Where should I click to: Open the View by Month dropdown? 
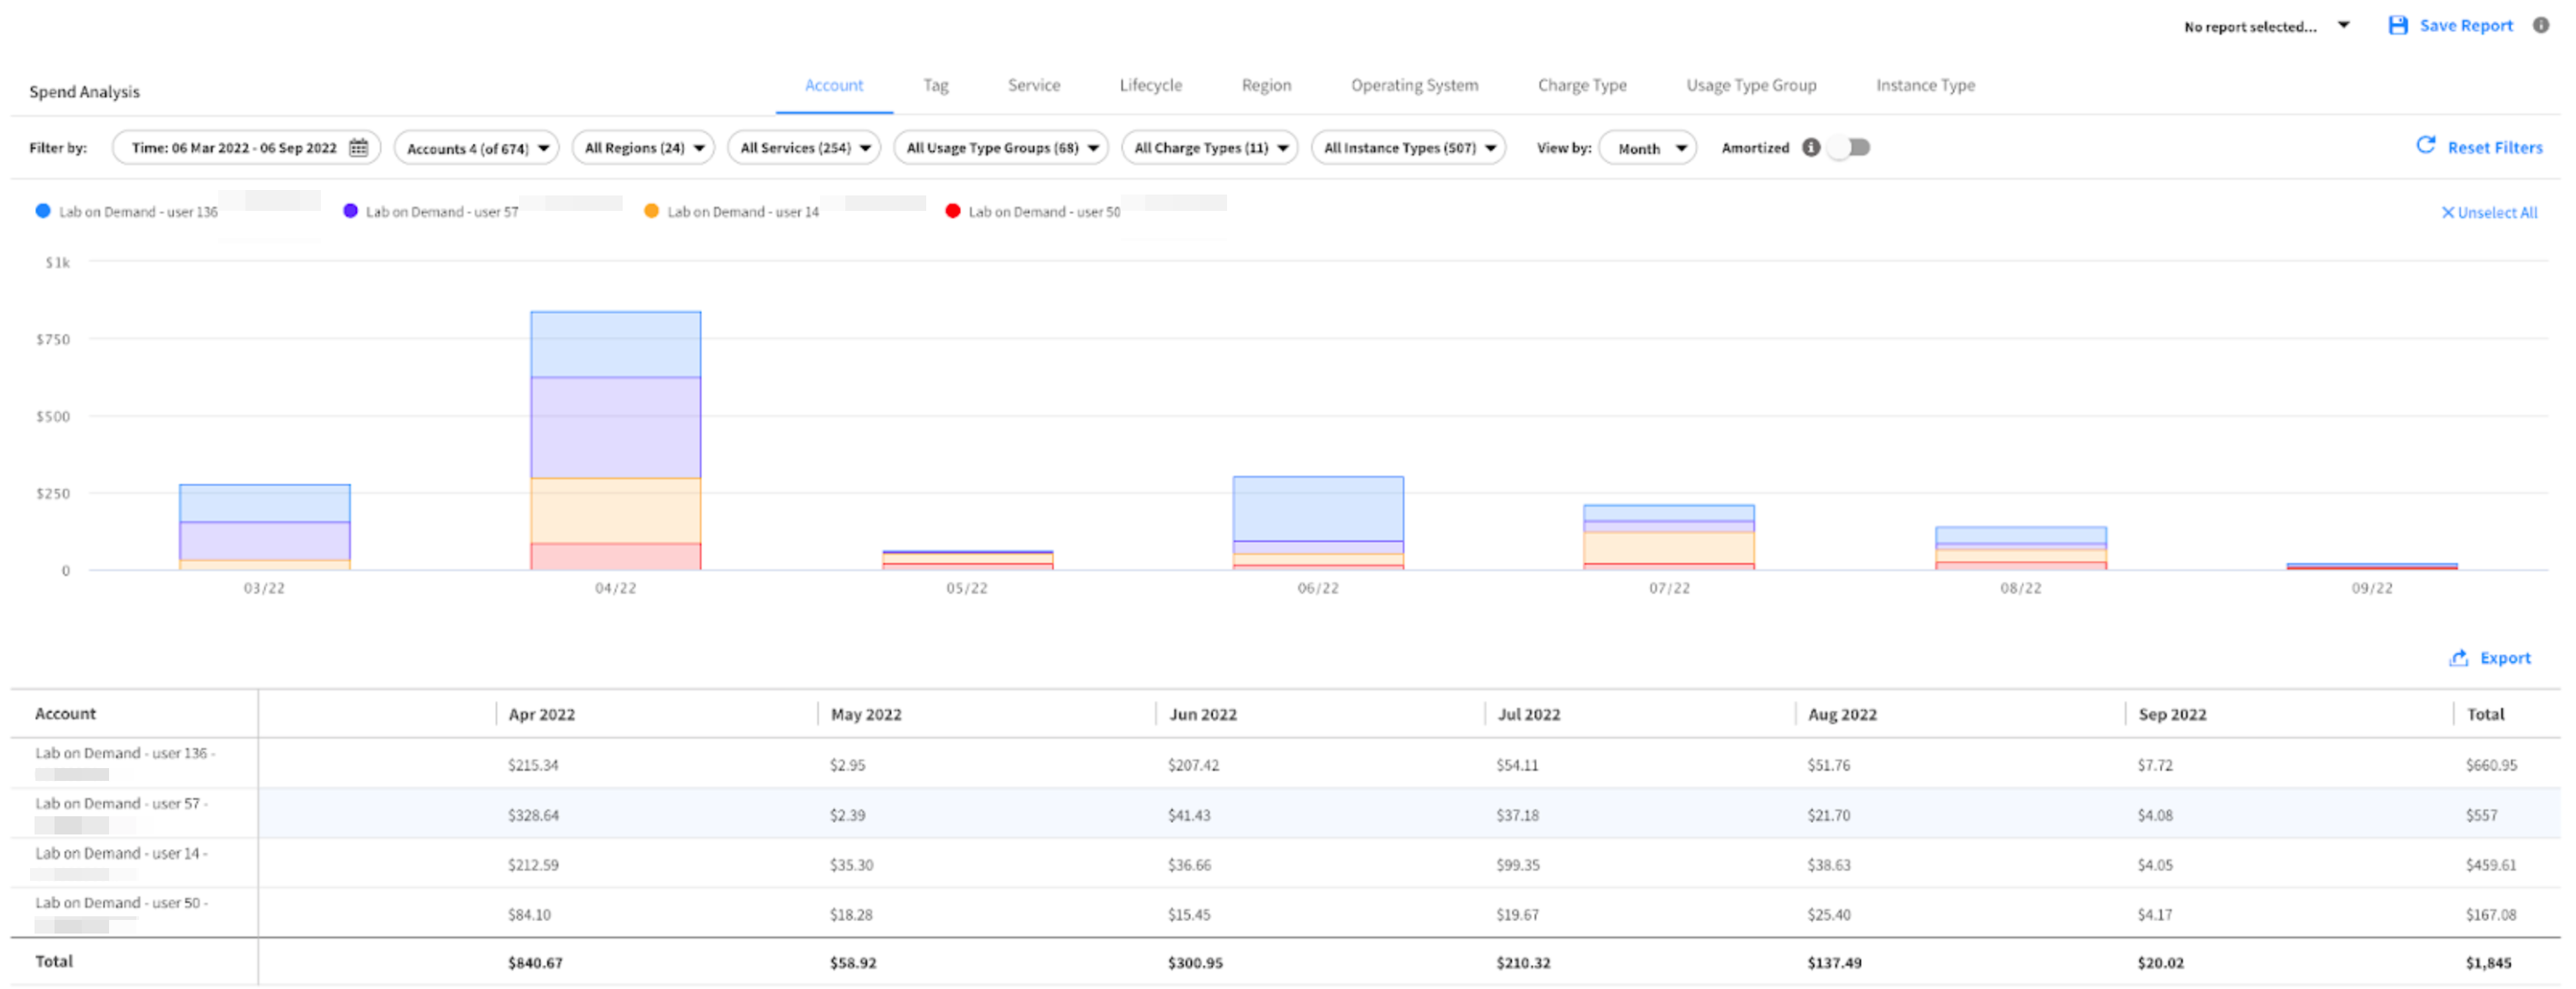click(x=1648, y=148)
